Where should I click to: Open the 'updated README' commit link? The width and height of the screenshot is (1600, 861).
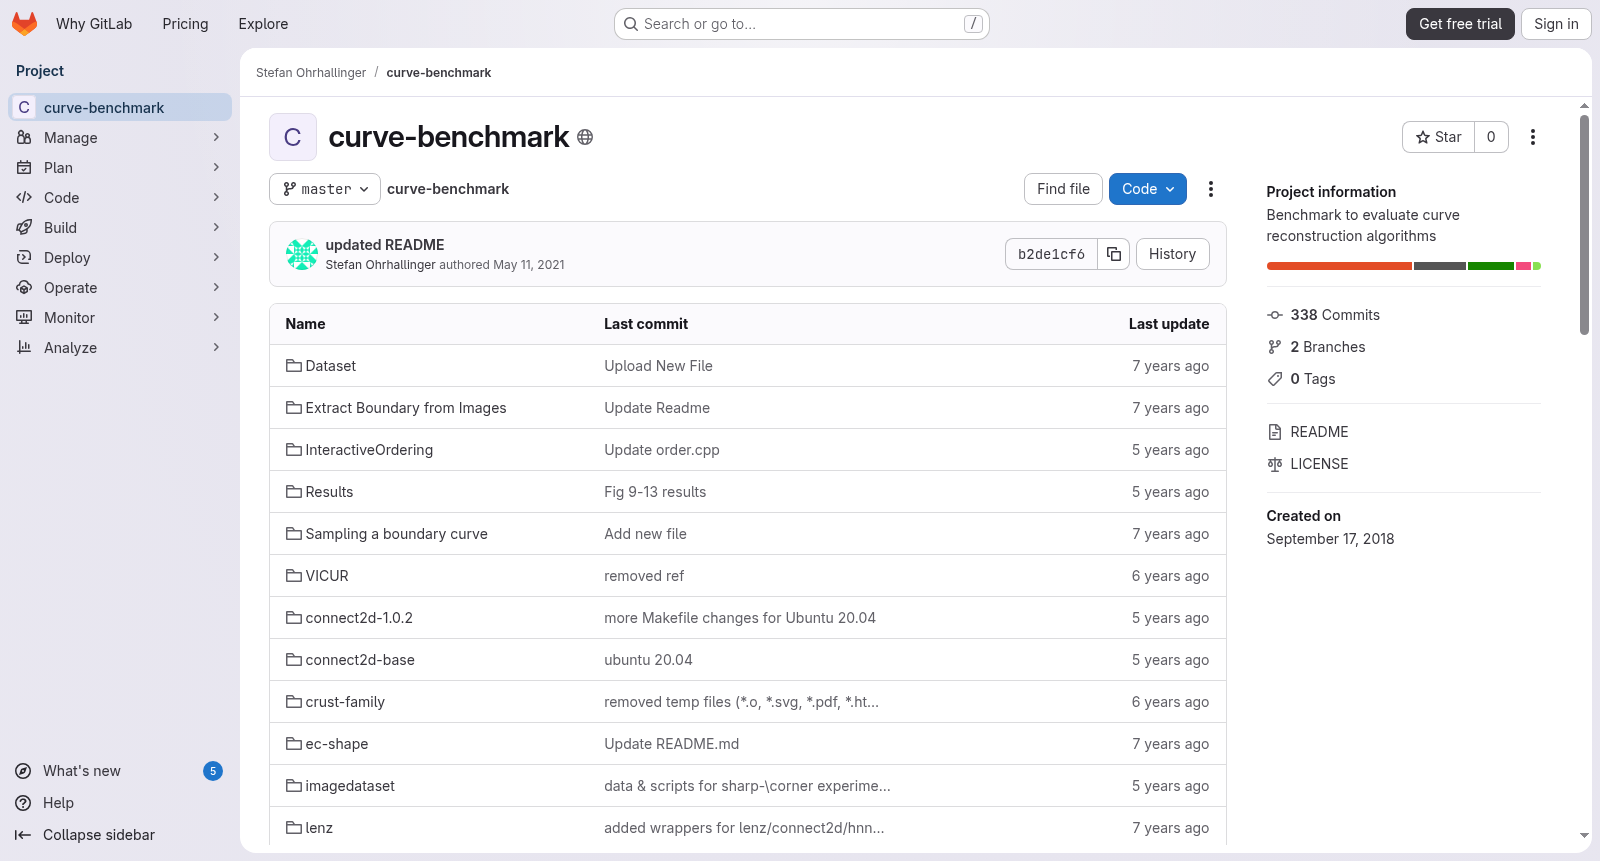pos(385,245)
